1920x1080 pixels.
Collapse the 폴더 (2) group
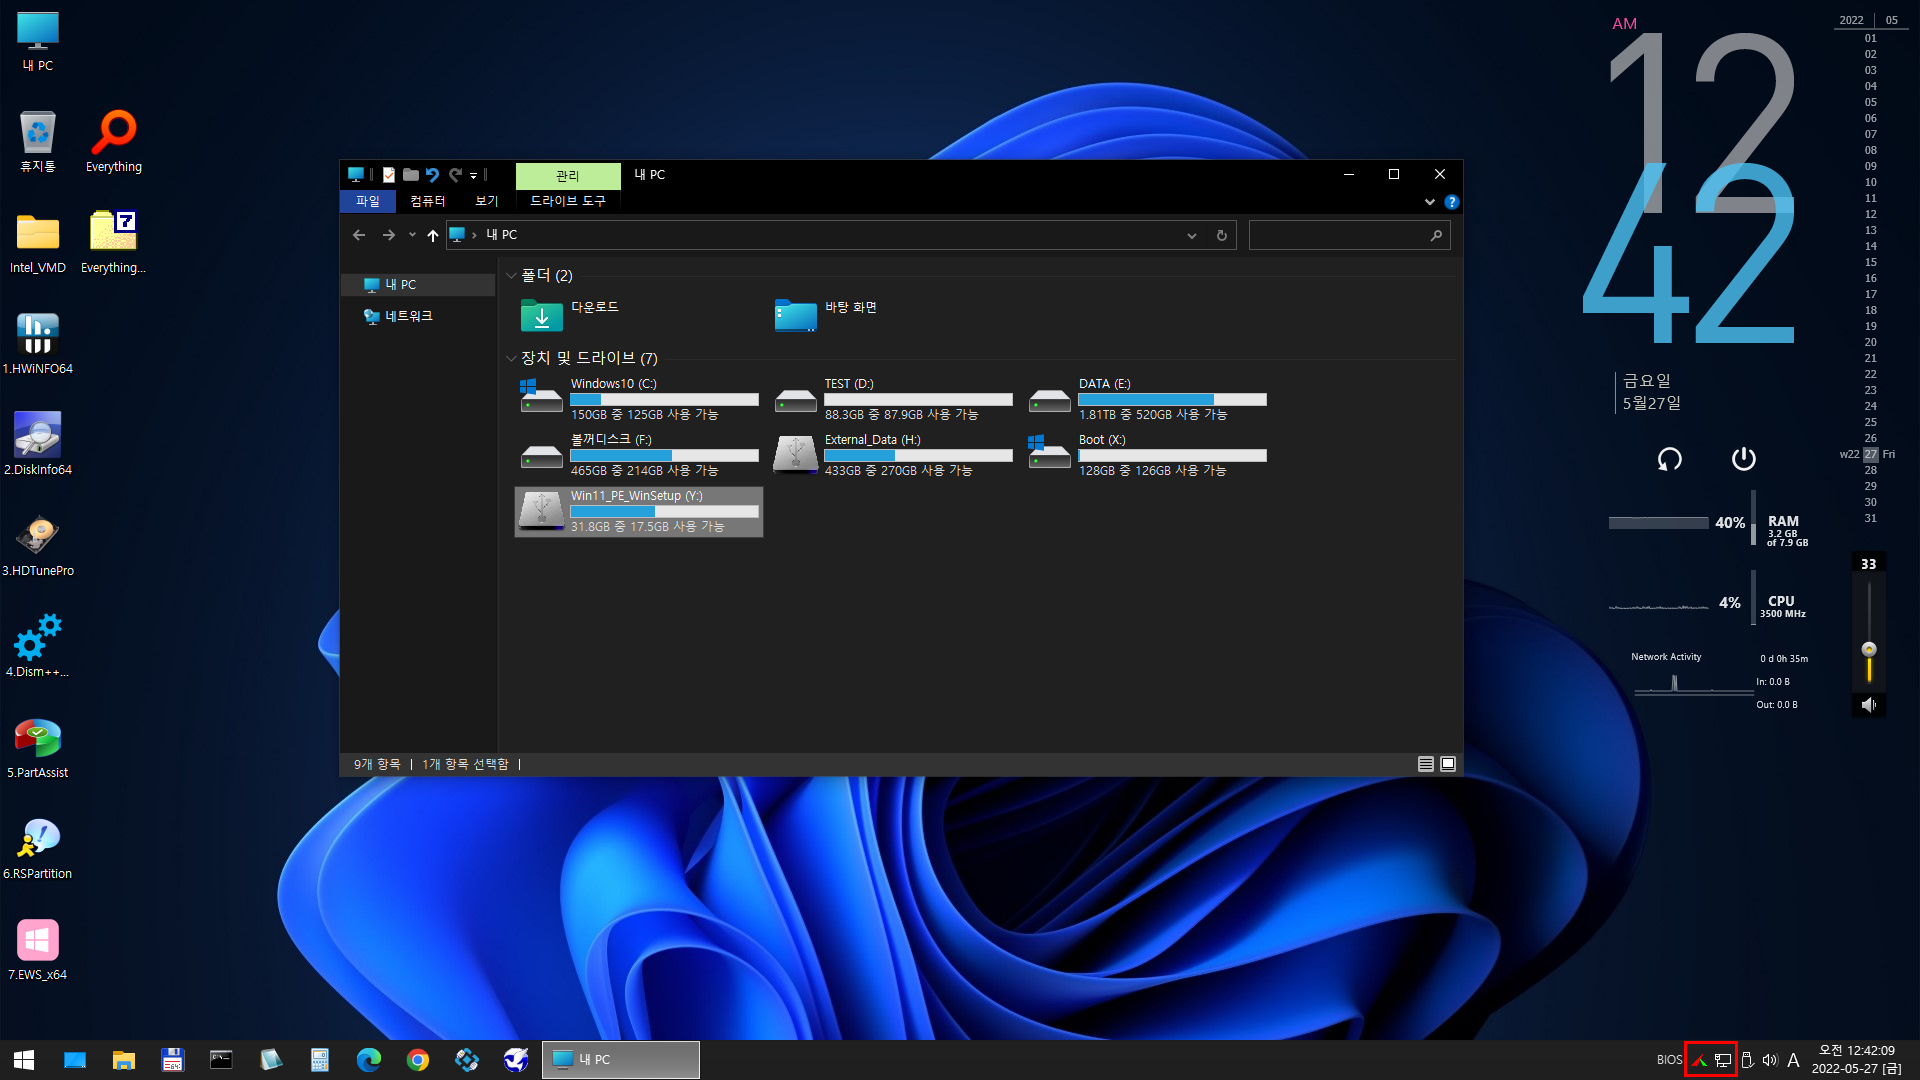coord(511,276)
